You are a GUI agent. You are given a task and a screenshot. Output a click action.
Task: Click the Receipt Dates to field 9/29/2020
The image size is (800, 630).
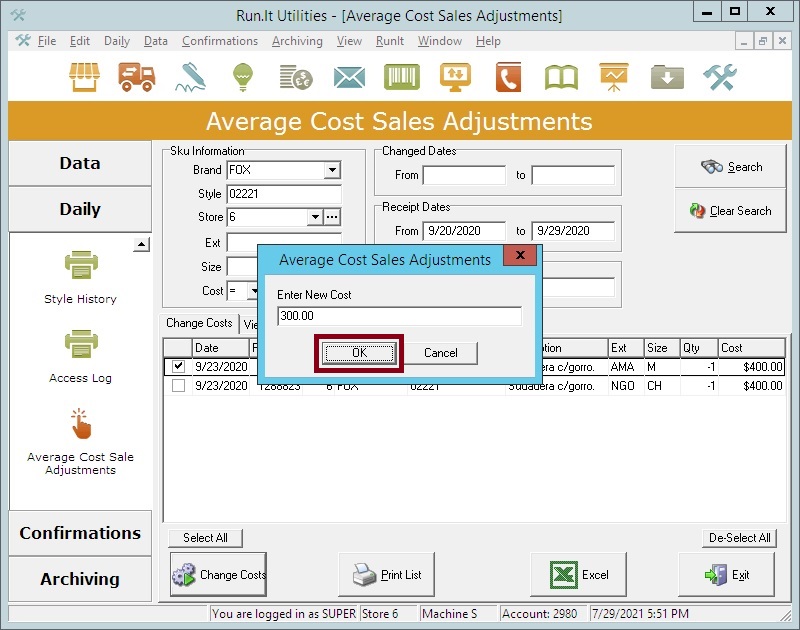[x=573, y=231]
